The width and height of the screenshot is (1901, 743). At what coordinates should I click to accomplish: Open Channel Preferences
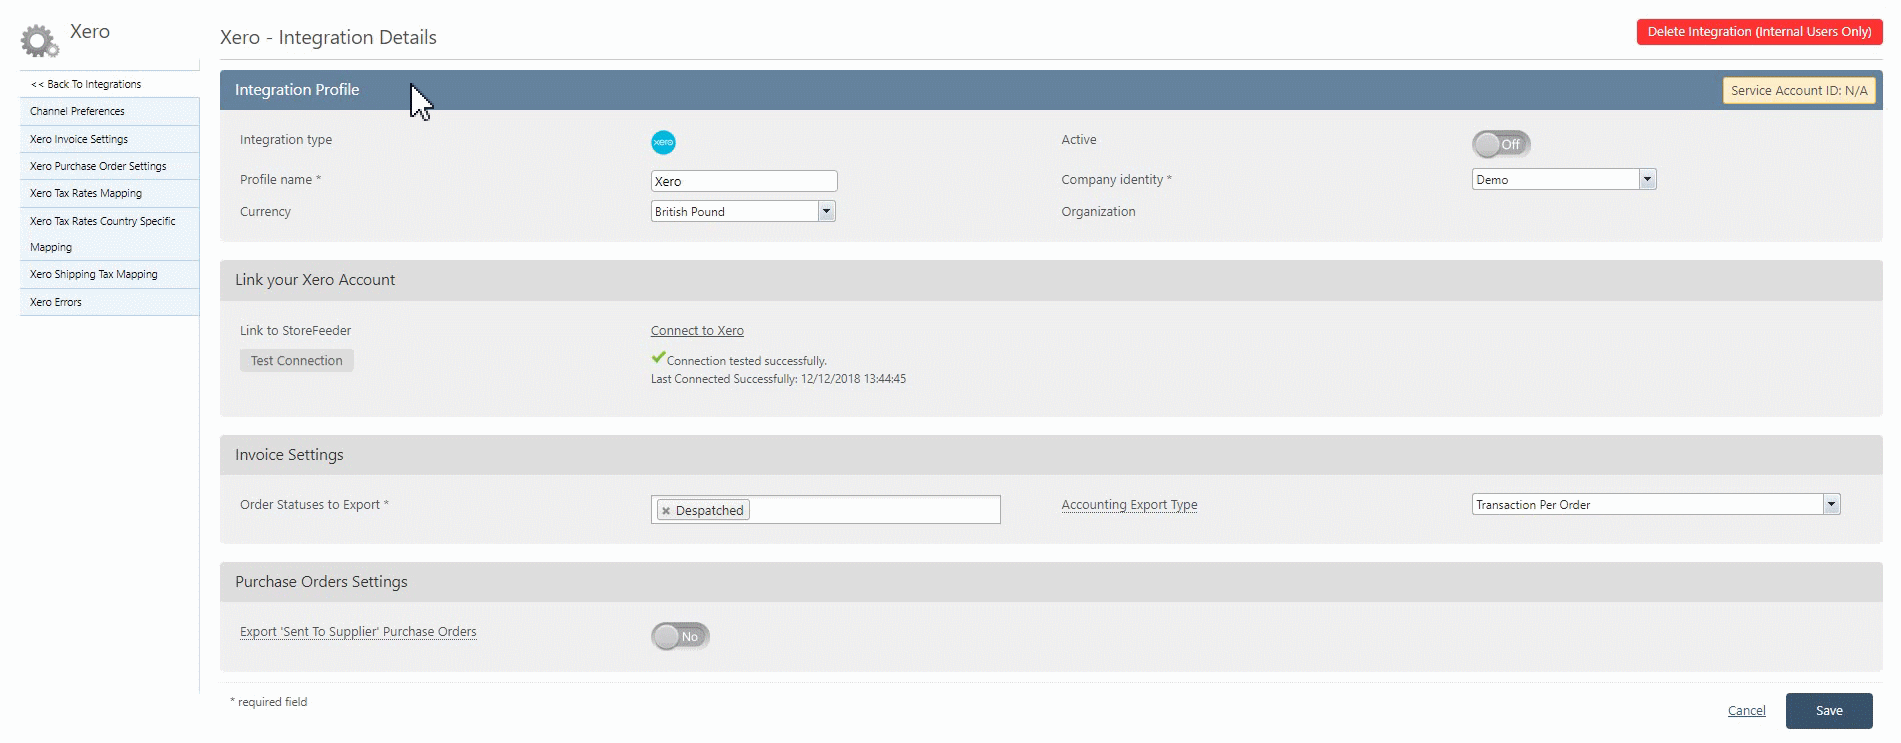coord(109,111)
